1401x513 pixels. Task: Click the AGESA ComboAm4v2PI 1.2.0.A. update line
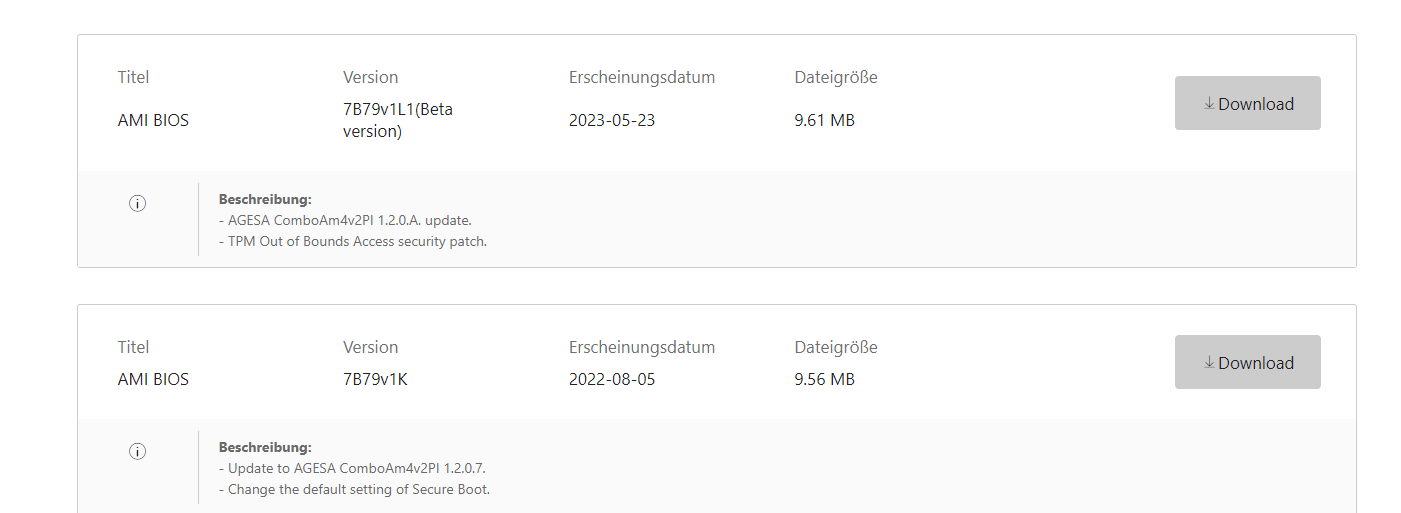(x=345, y=220)
